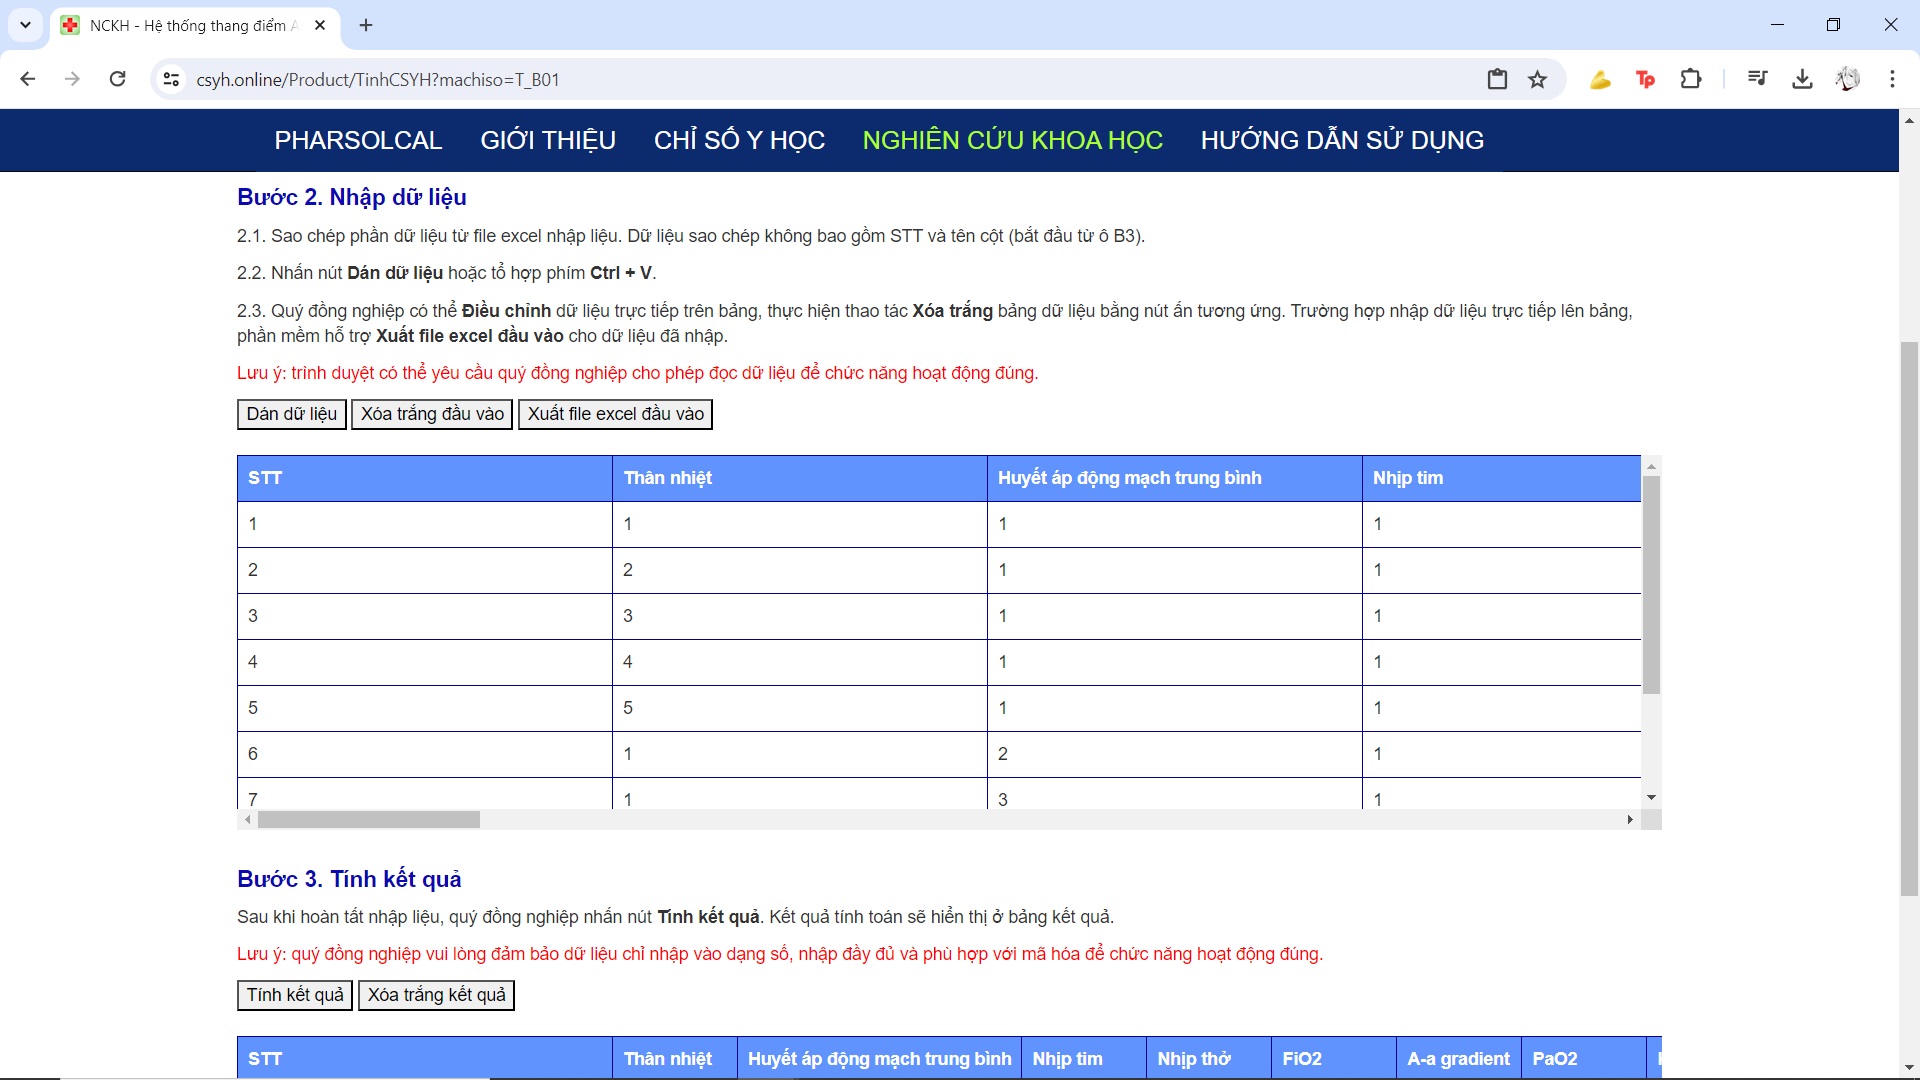The height and width of the screenshot is (1080, 1920).
Task: Open the Extensions puzzle icon
Action: (x=1691, y=79)
